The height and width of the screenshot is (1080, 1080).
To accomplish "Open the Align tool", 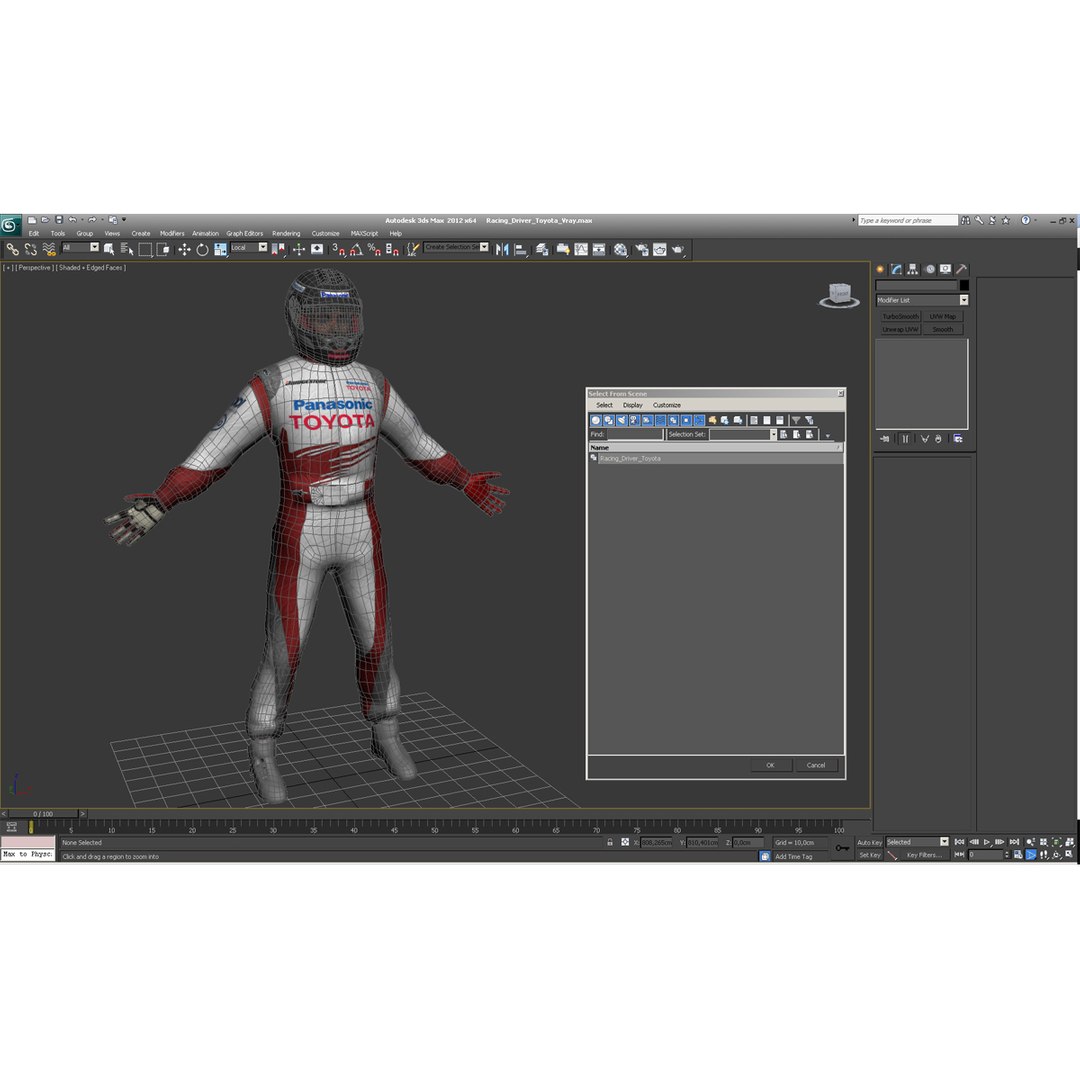I will tap(521, 249).
